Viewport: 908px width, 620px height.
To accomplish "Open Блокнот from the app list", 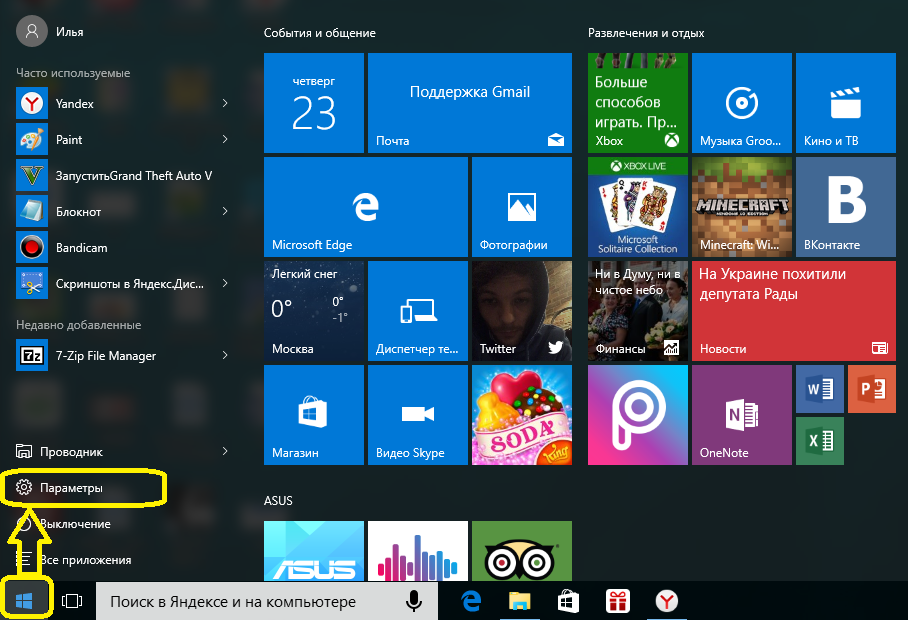I will pyautogui.click(x=122, y=212).
